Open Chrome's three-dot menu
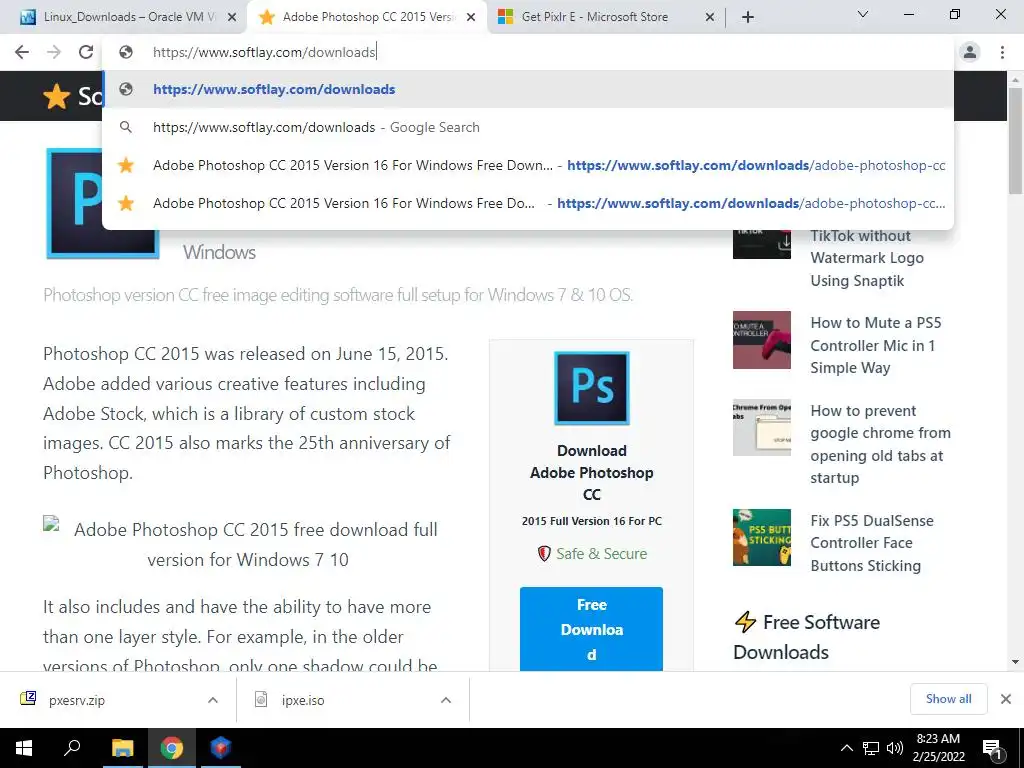Screen dimensions: 1024x768 [x=1002, y=52]
